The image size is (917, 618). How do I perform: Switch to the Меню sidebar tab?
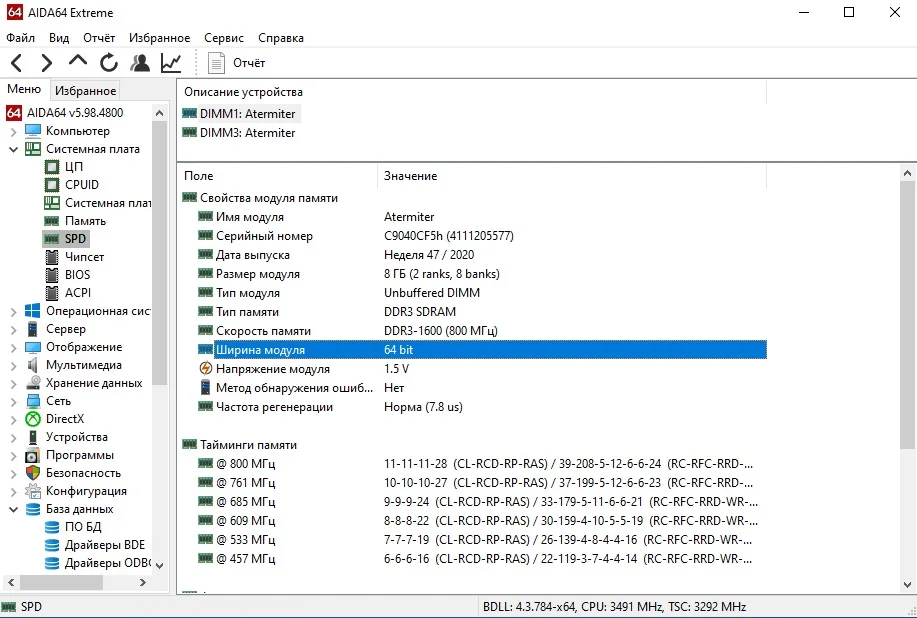(x=24, y=89)
